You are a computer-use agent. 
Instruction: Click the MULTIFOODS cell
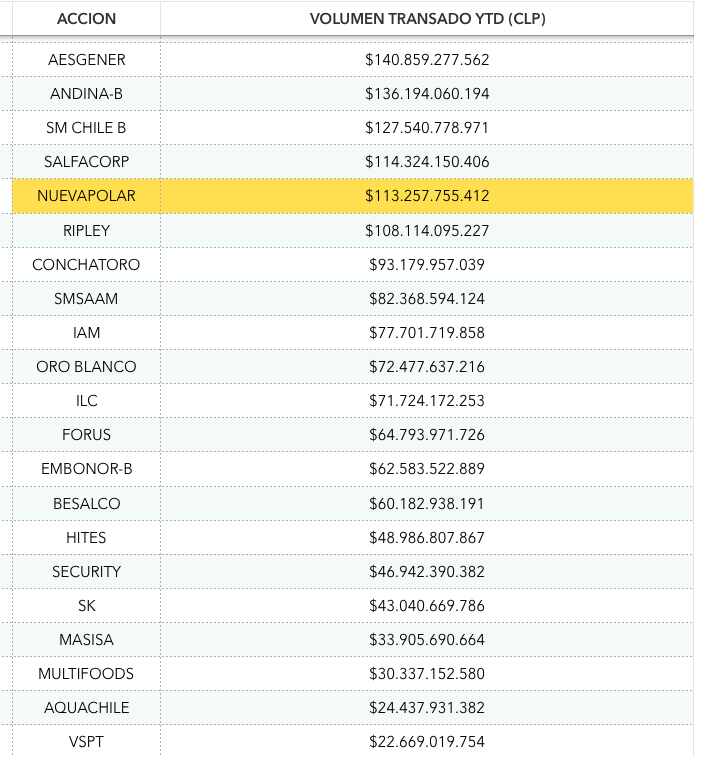pos(86,673)
